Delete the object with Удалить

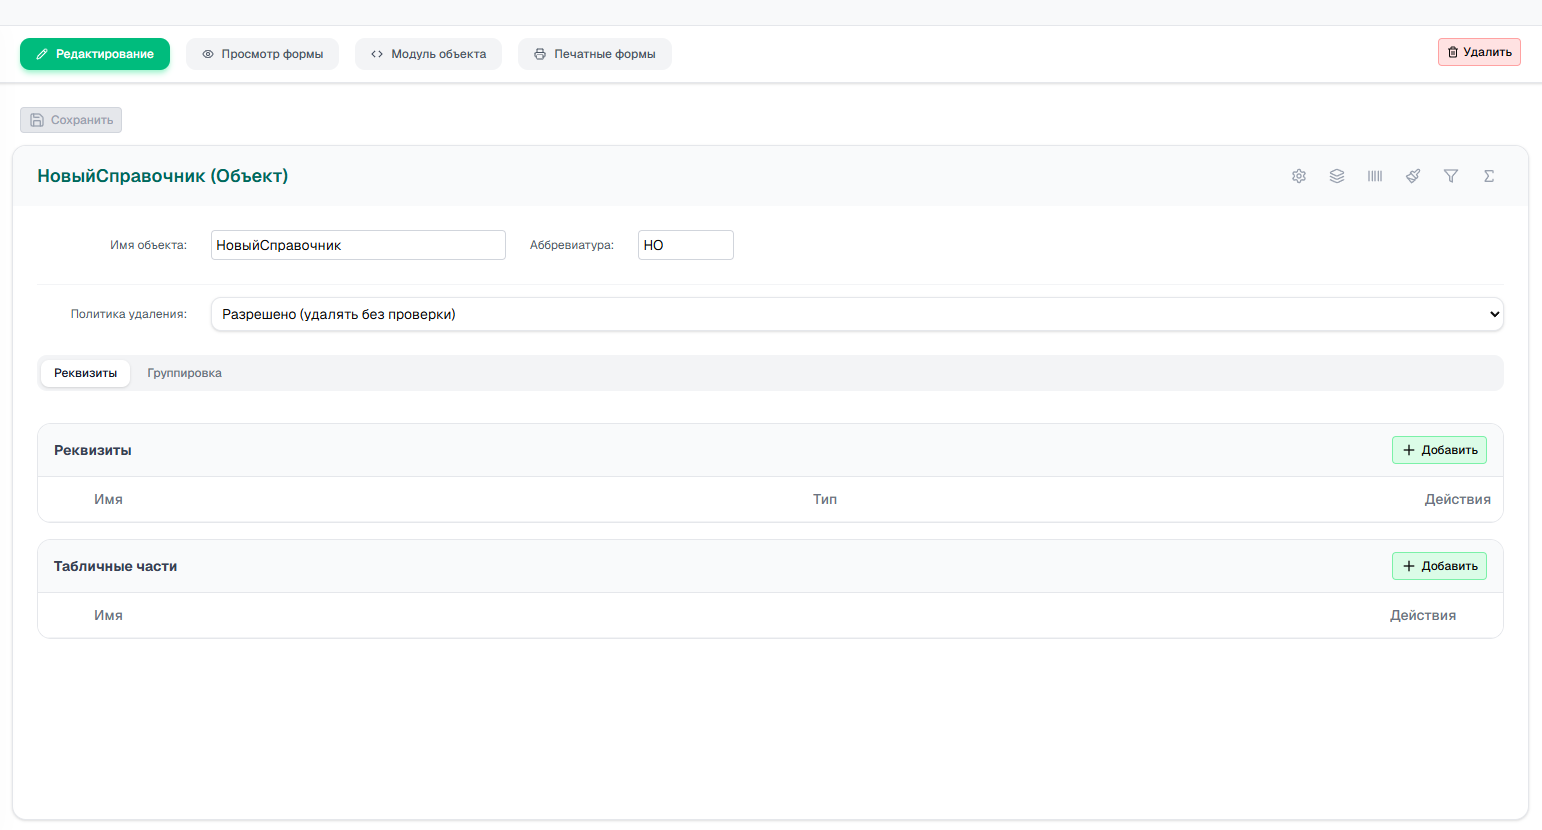click(x=1479, y=52)
